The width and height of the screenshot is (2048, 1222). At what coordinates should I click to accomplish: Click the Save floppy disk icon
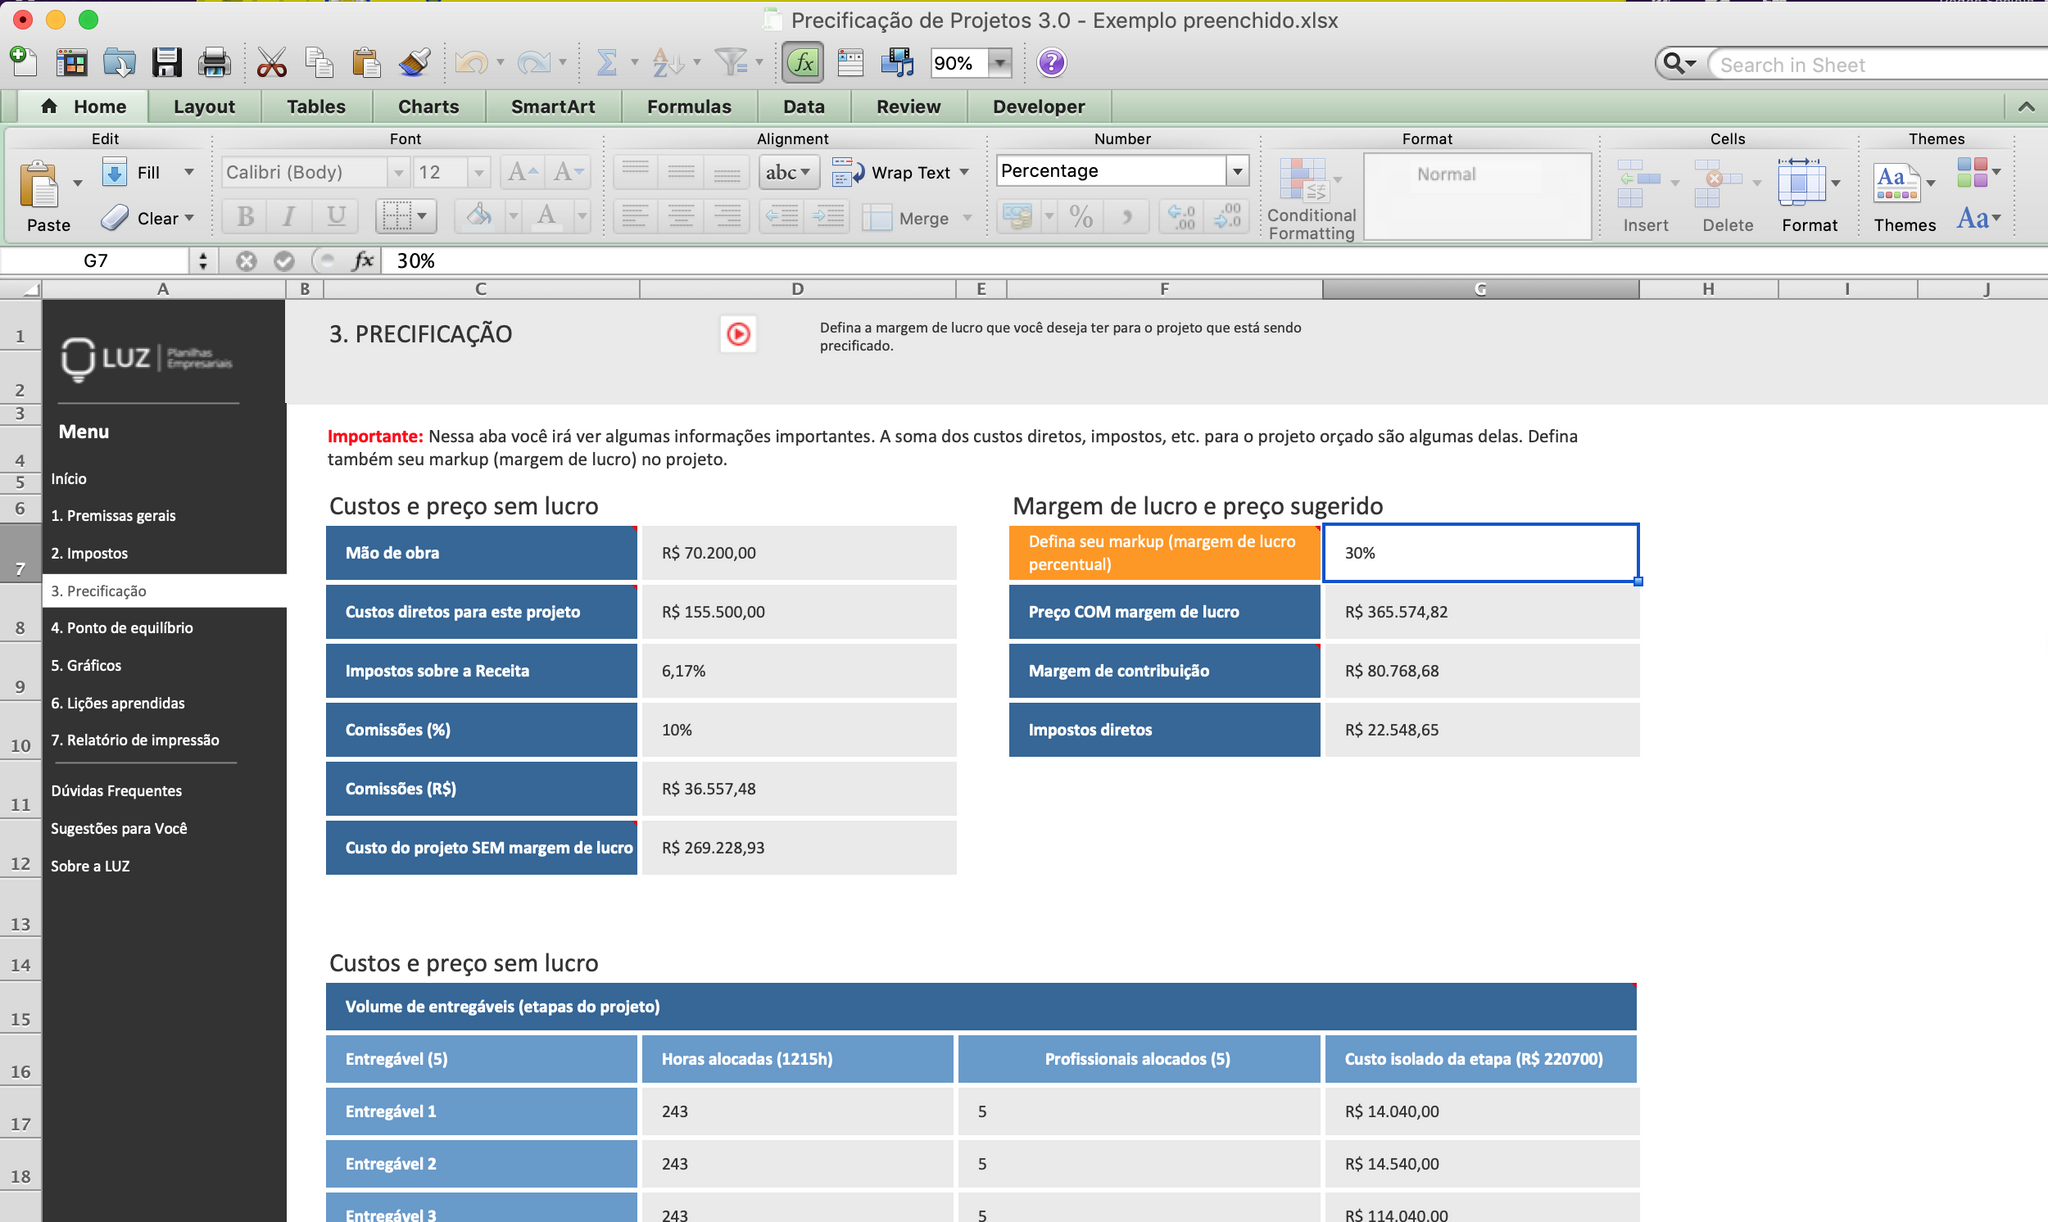(x=166, y=63)
